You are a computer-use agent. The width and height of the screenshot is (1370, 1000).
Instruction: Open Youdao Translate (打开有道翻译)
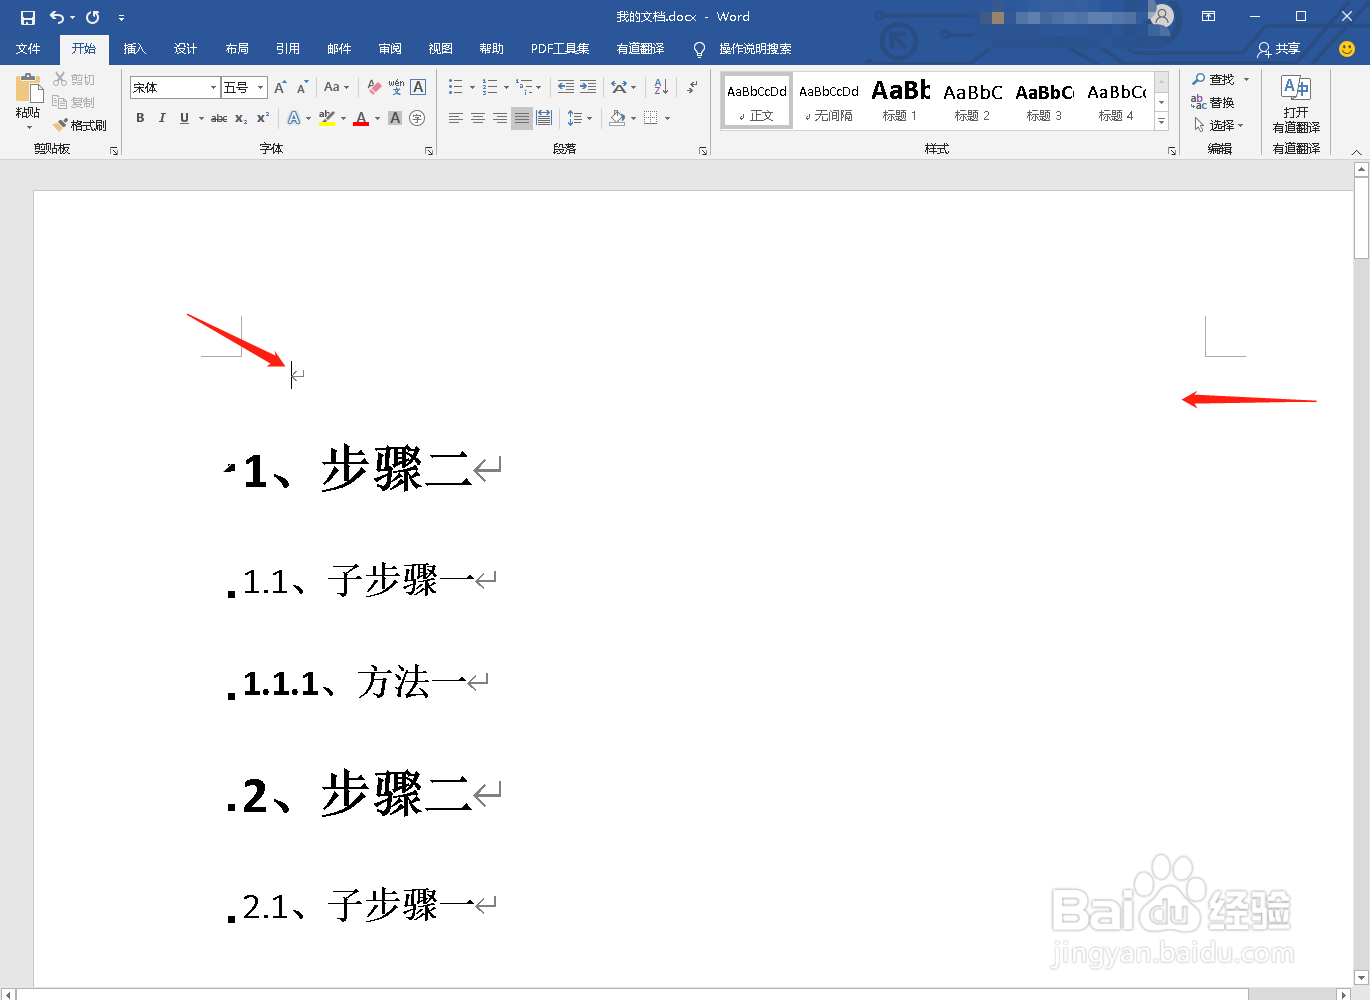1296,104
